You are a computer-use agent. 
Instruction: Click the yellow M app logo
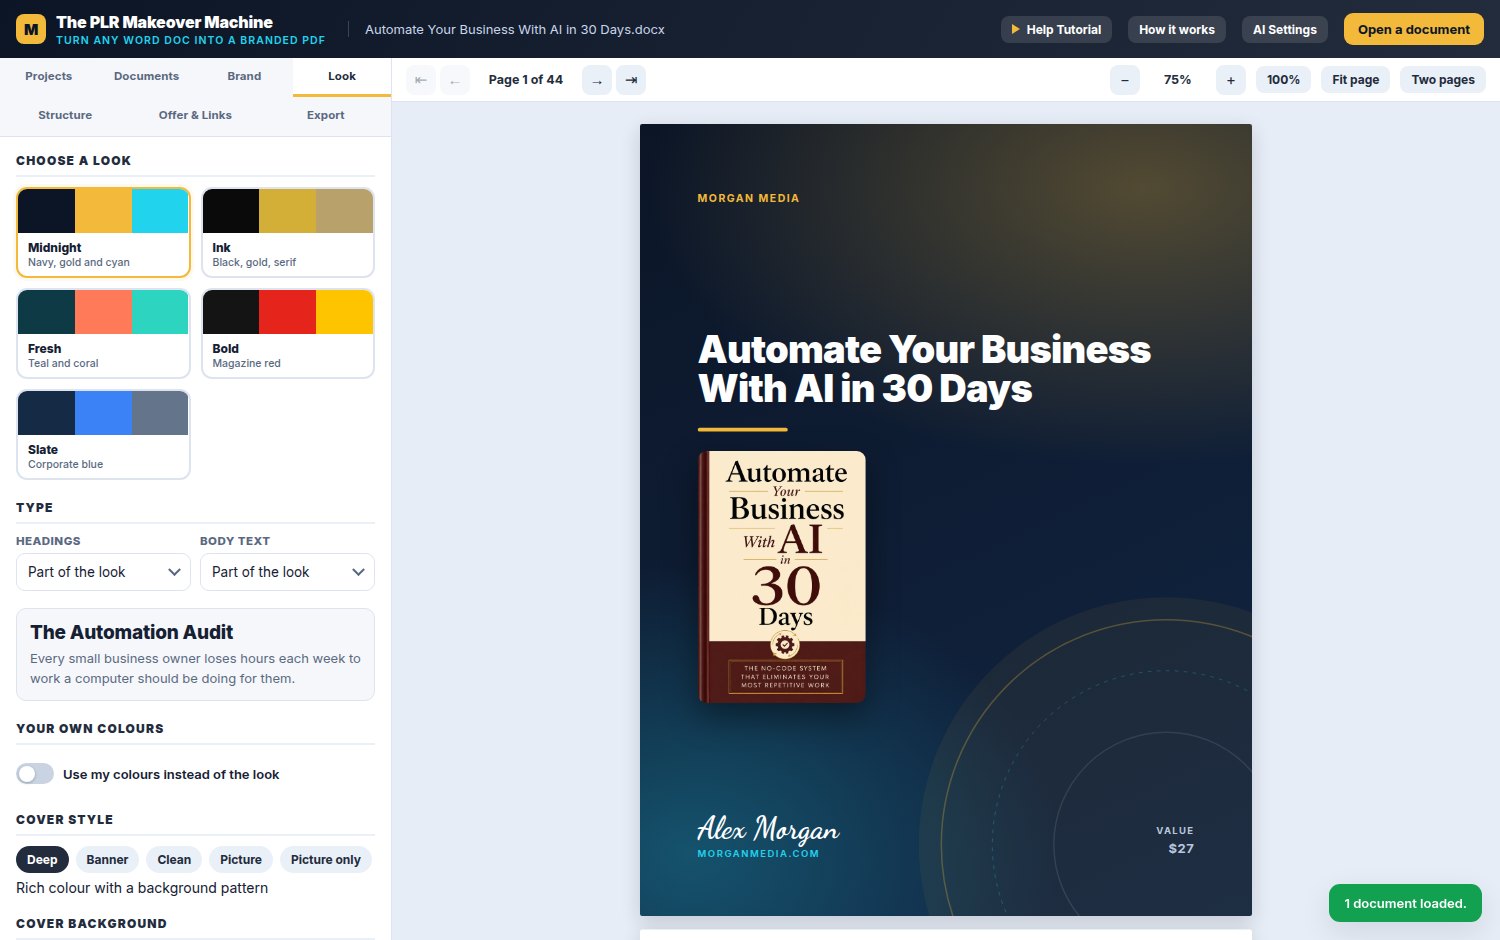click(31, 29)
